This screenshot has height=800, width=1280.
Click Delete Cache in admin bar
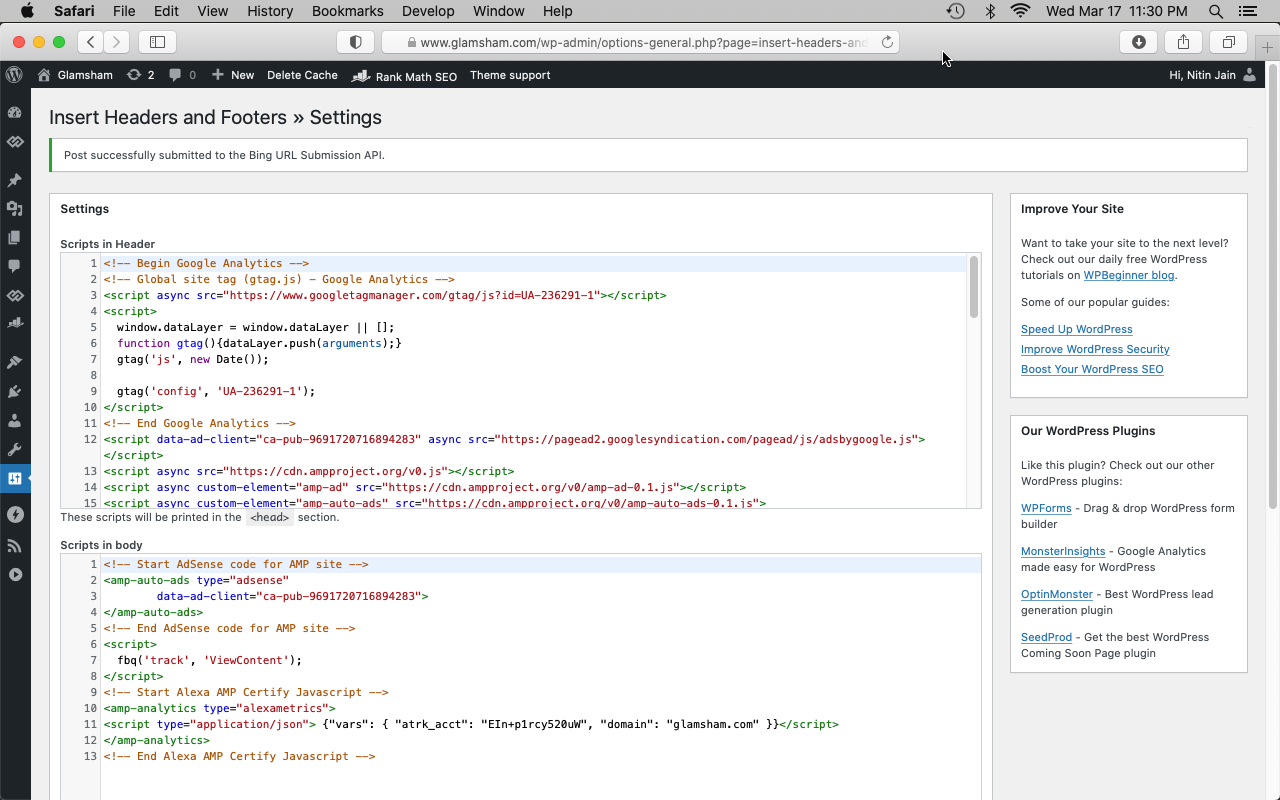pyautogui.click(x=302, y=75)
